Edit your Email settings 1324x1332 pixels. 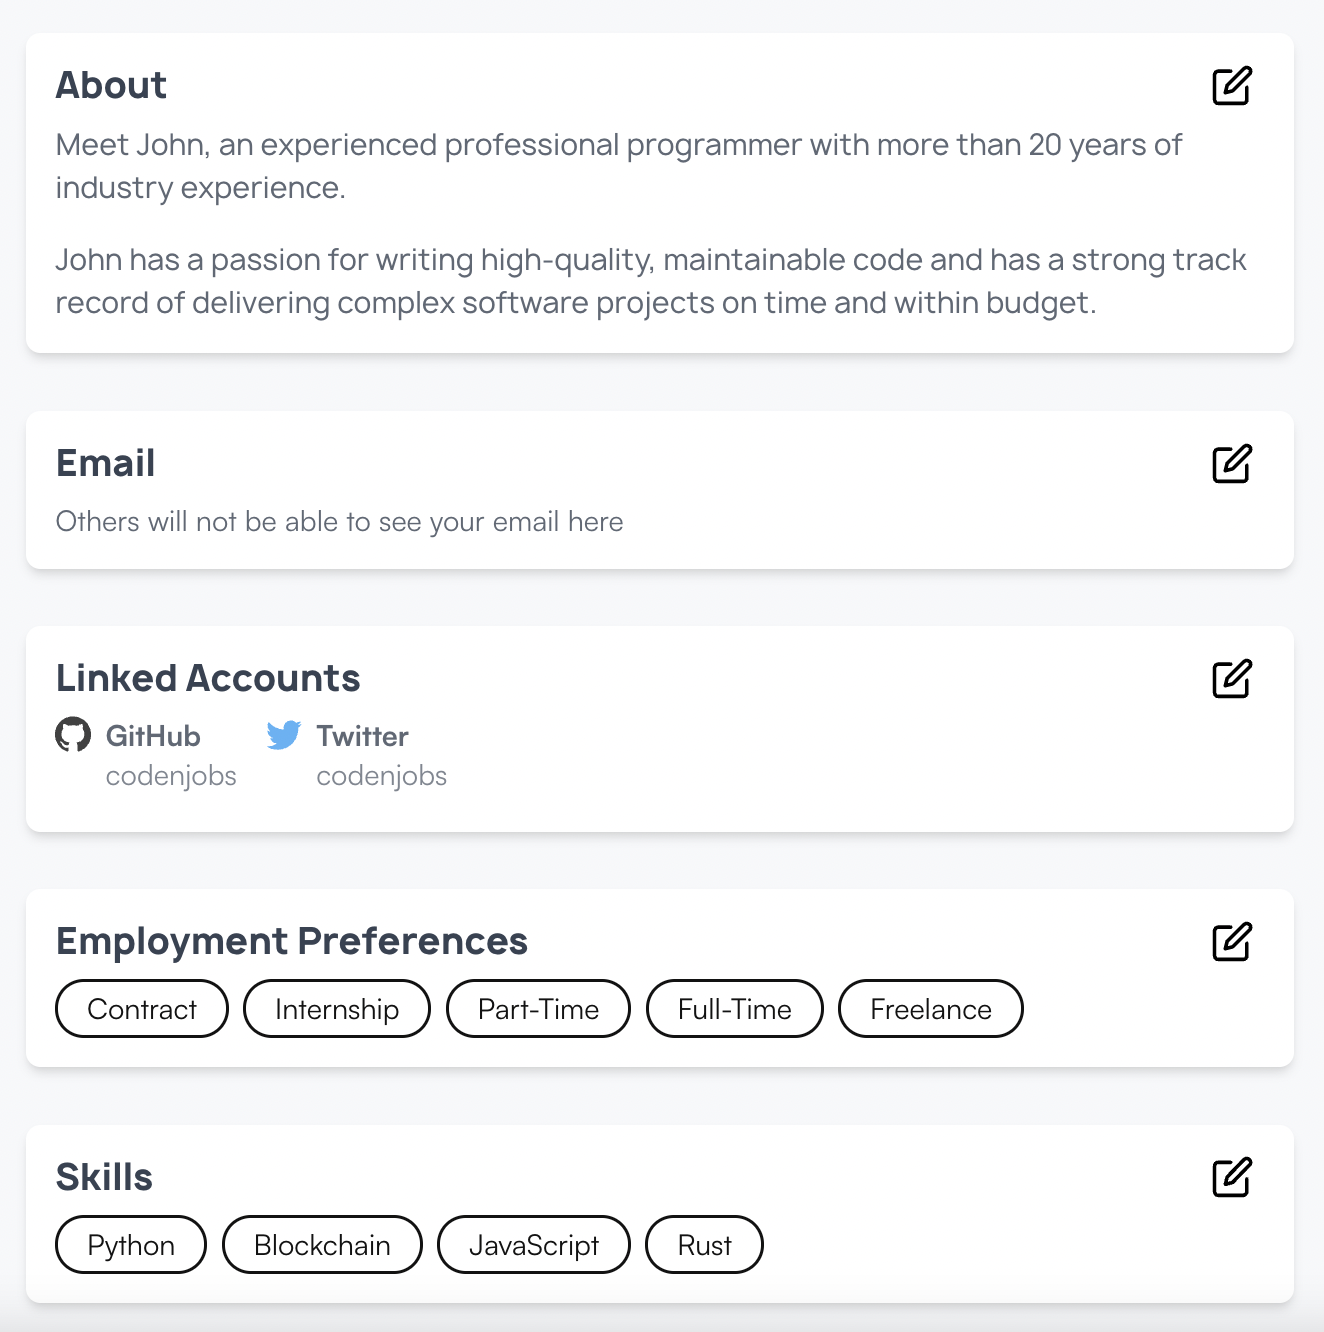pos(1232,463)
